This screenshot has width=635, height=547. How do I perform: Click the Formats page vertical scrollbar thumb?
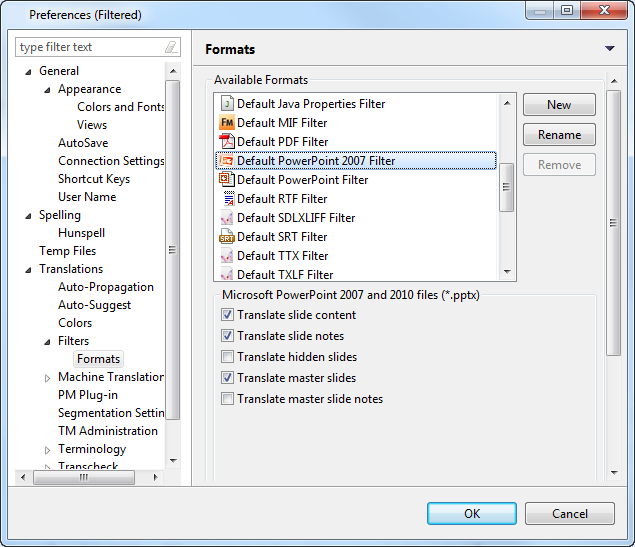(614, 223)
